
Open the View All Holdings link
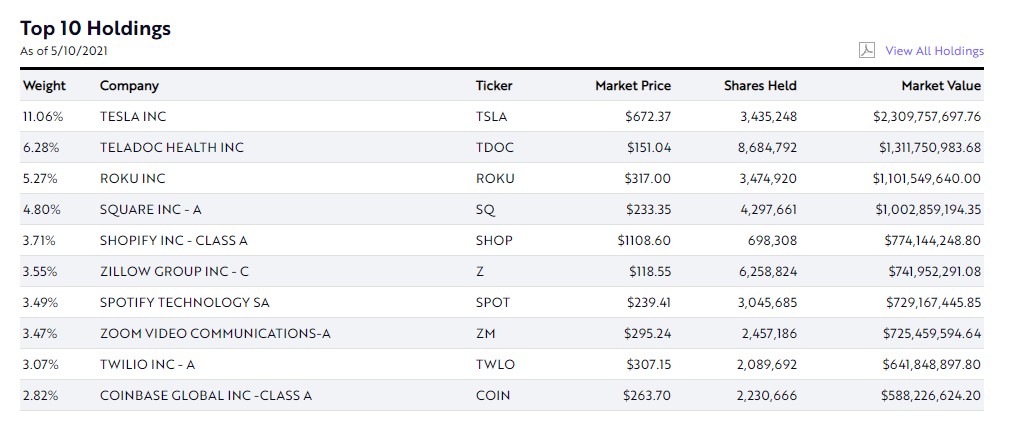click(934, 51)
